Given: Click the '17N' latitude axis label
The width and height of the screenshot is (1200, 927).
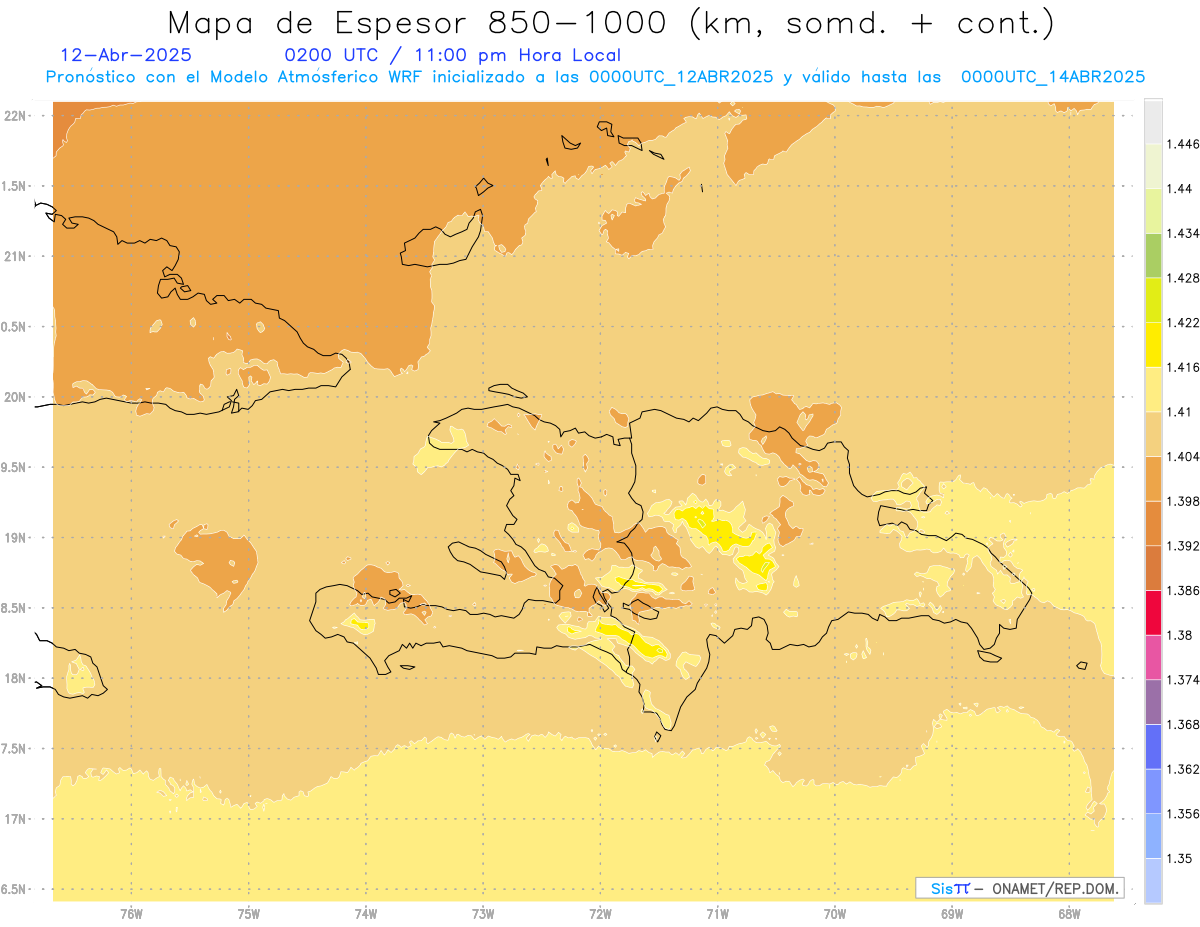Looking at the screenshot, I should pyautogui.click(x=16, y=819).
